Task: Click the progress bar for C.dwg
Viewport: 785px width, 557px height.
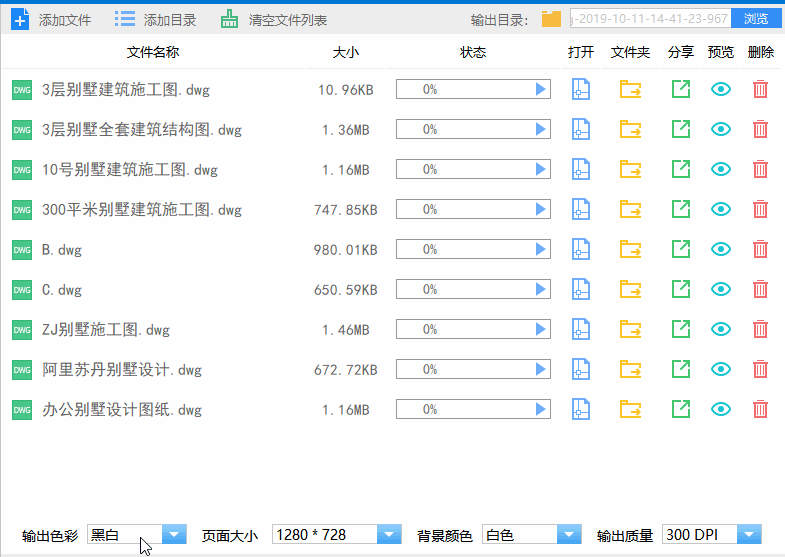Action: (473, 289)
